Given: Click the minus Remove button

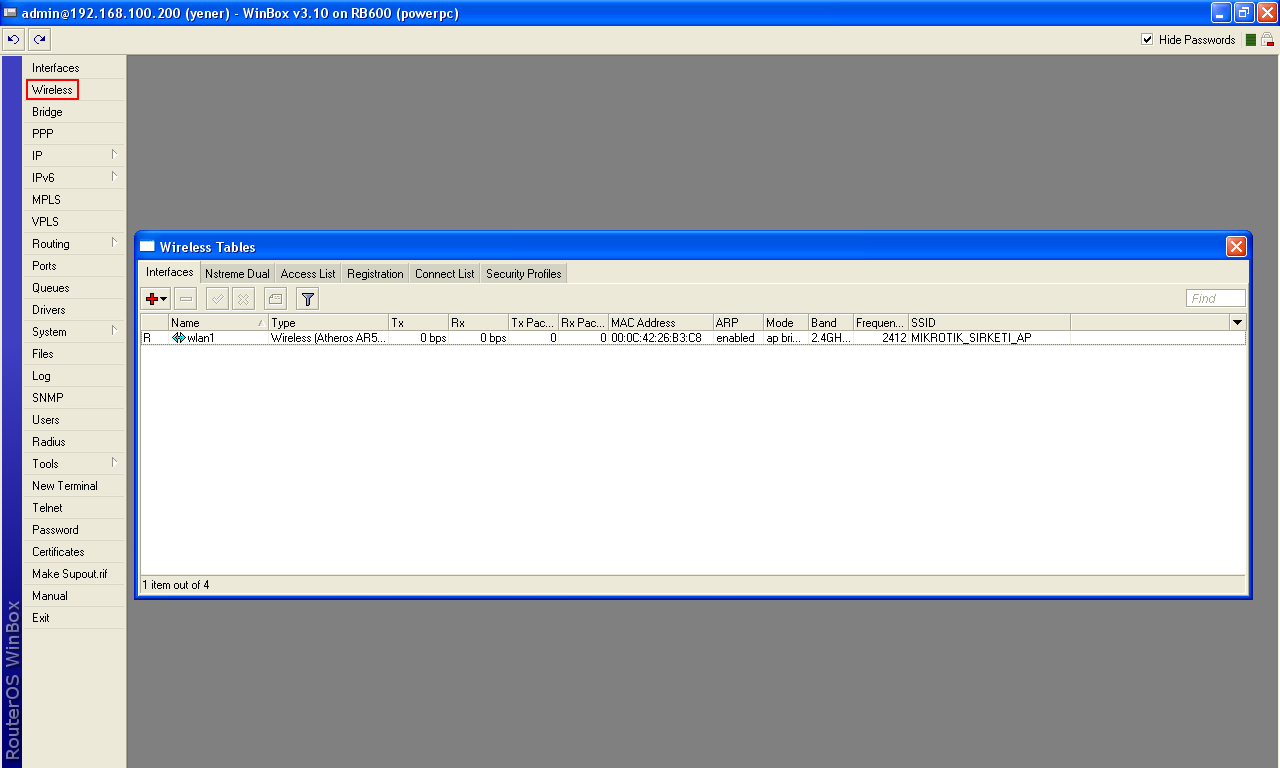Looking at the screenshot, I should tap(186, 298).
